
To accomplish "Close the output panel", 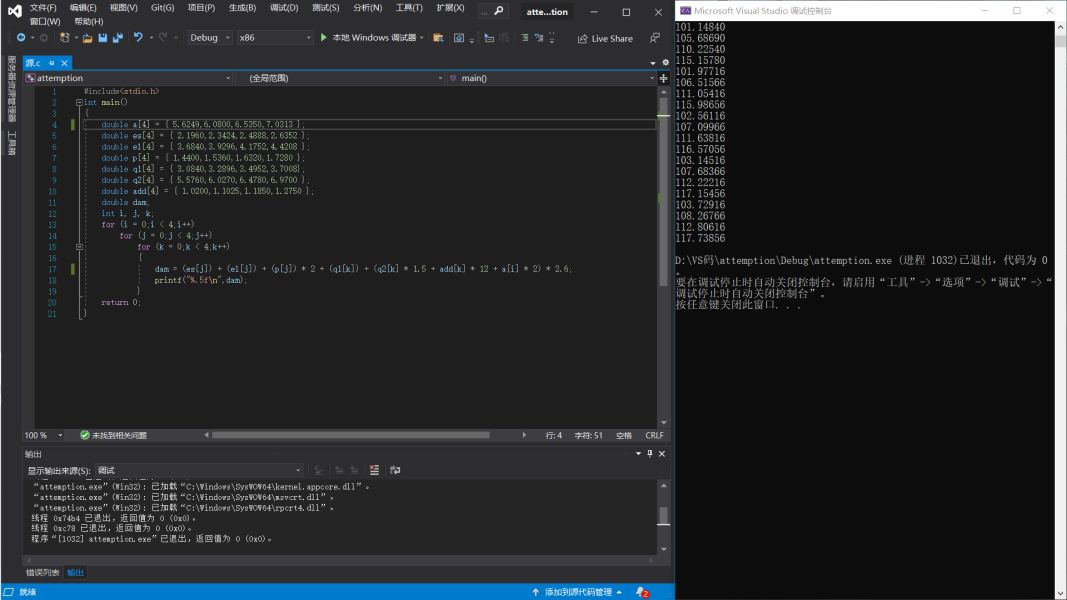I will point(662,454).
